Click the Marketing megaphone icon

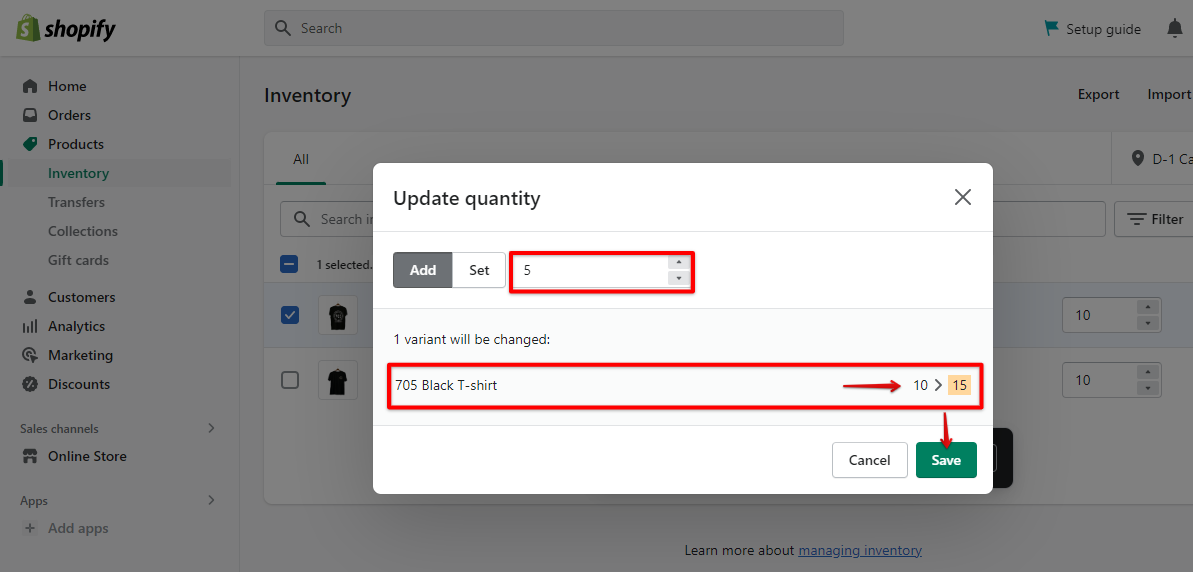[30, 355]
